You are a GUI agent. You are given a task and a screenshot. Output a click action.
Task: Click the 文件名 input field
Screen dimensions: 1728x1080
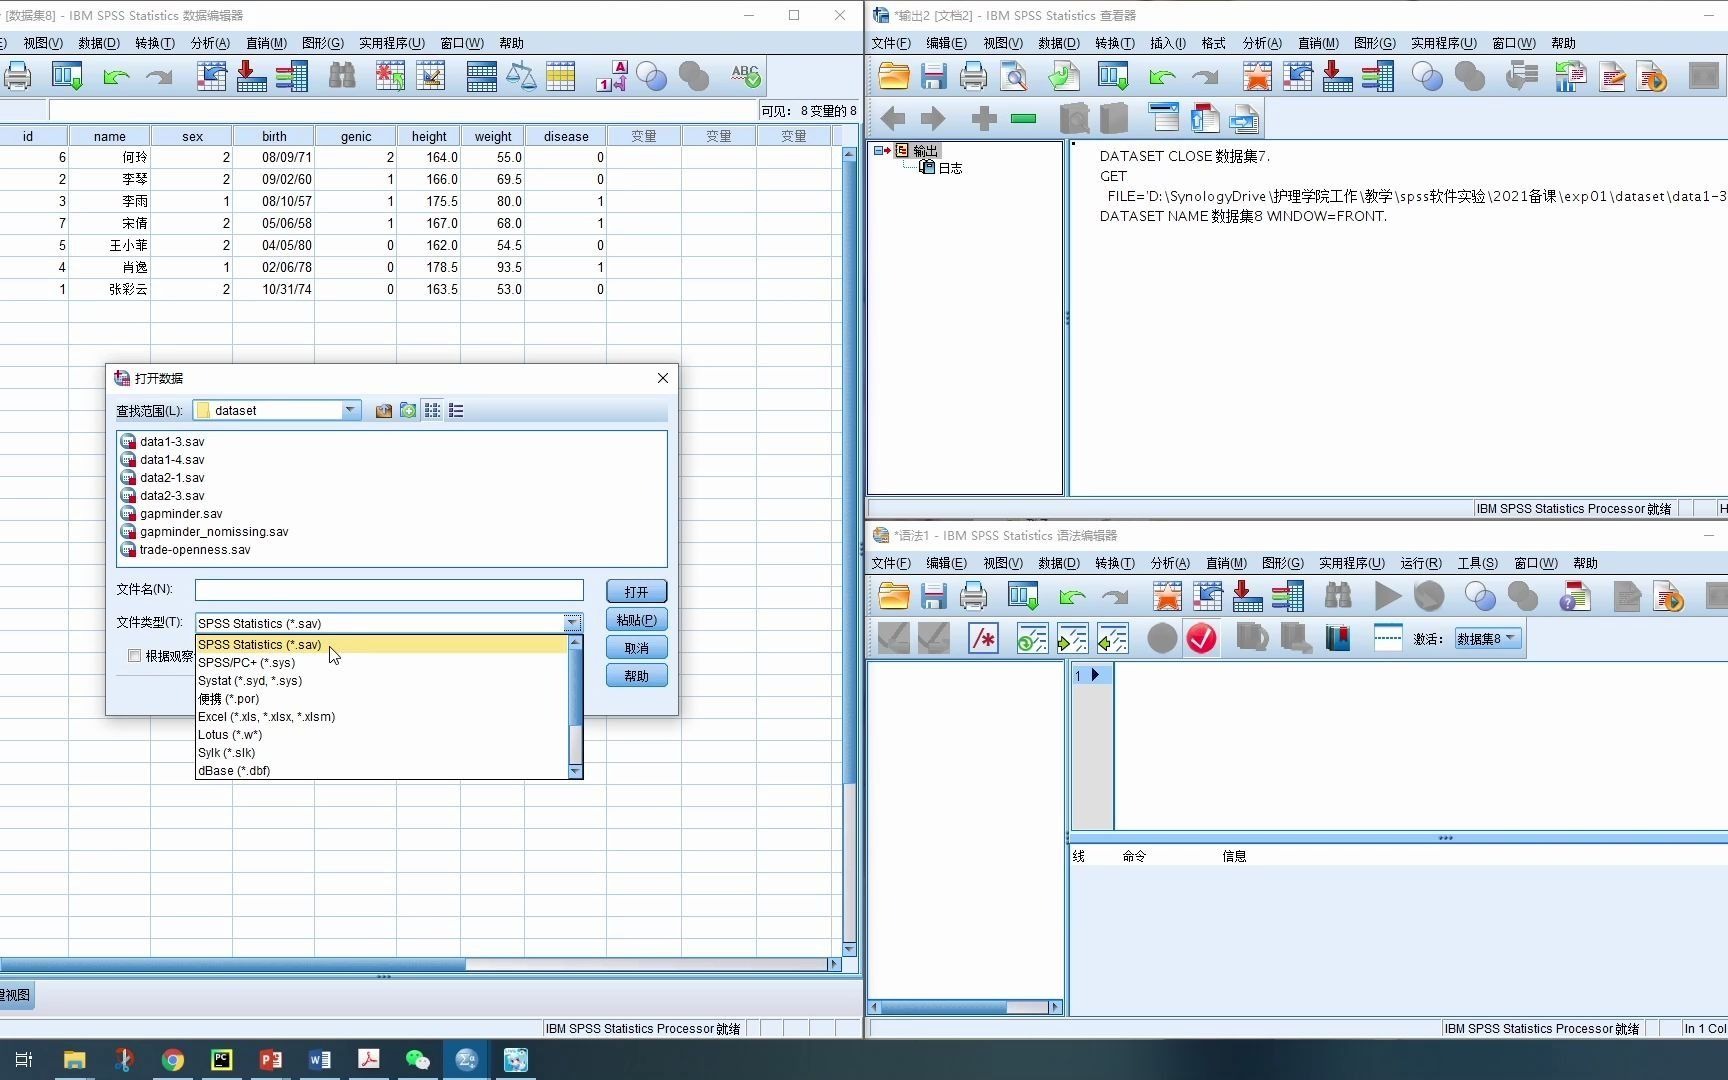tap(389, 591)
